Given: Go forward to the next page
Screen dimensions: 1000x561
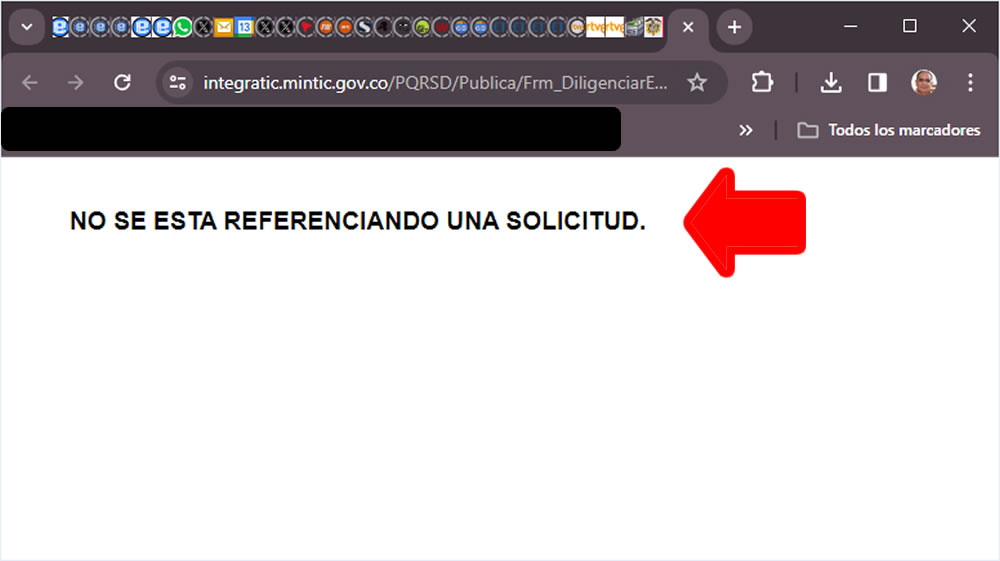Looking at the screenshot, I should (75, 82).
